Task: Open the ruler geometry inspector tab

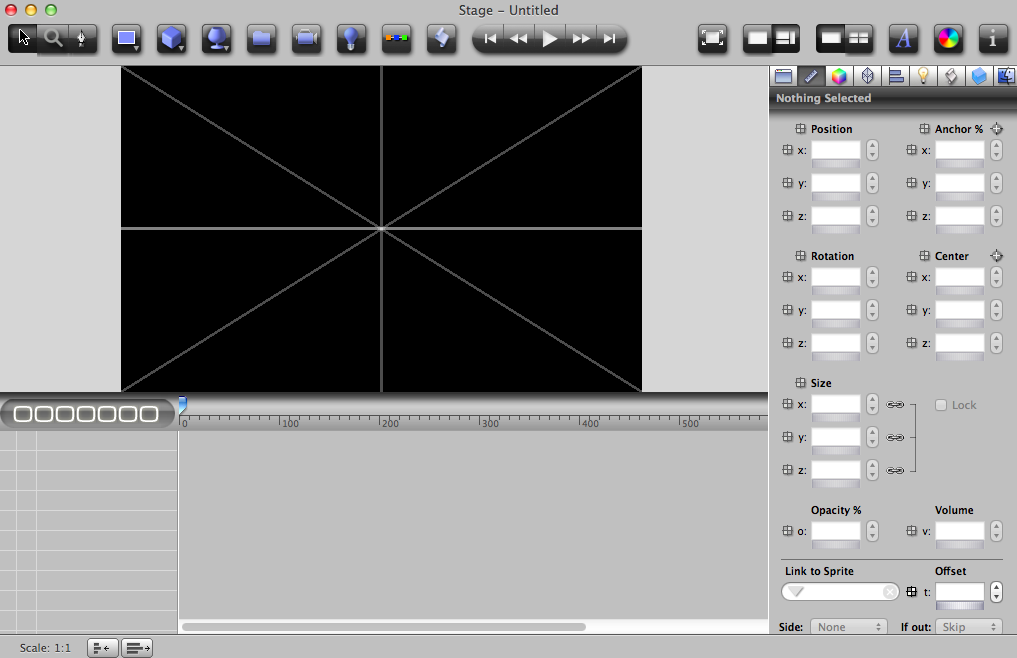Action: coord(811,77)
